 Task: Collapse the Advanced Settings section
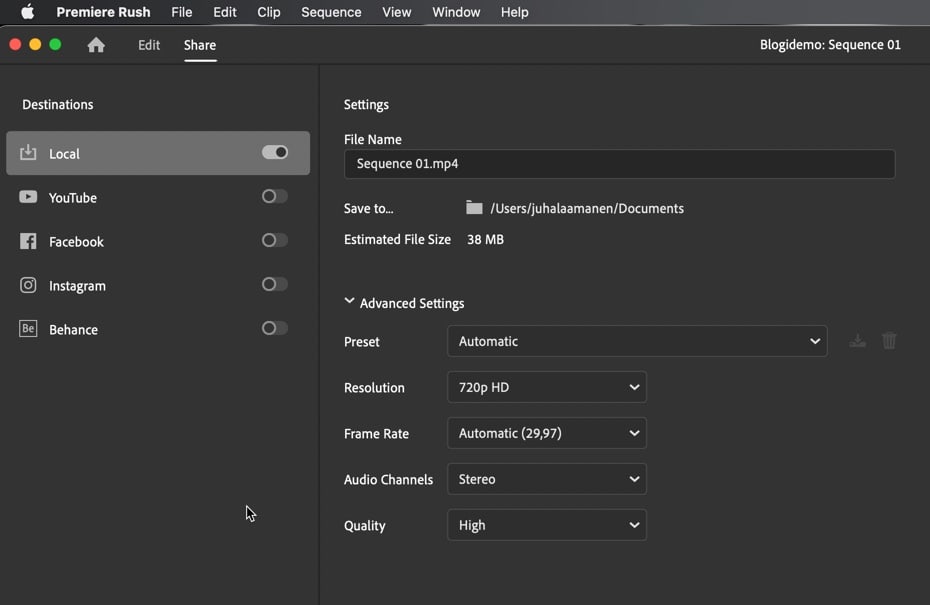pos(349,302)
